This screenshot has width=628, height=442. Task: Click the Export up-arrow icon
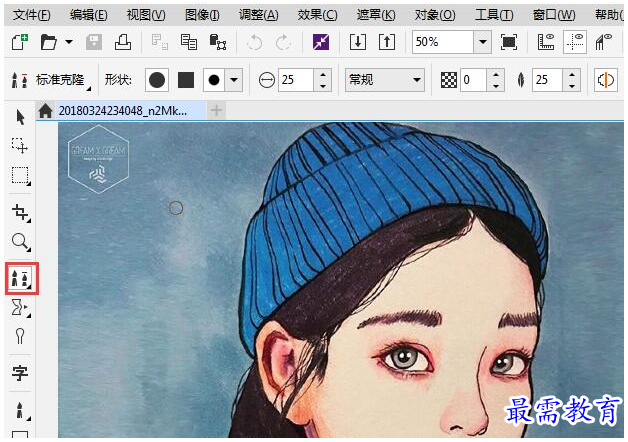(x=387, y=42)
